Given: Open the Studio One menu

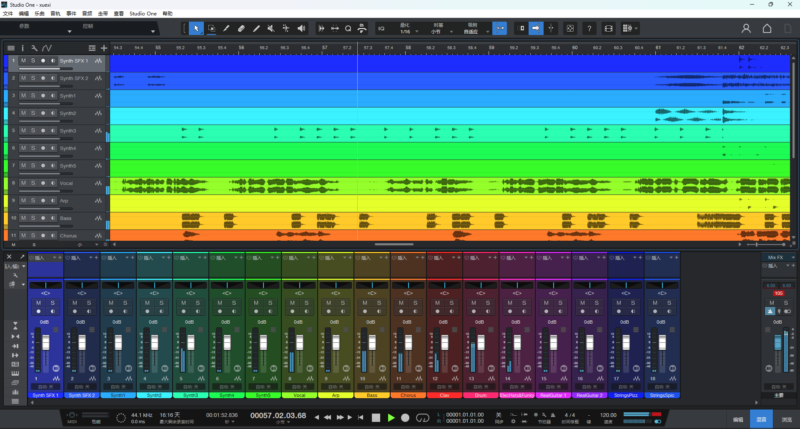Looking at the screenshot, I should (143, 13).
